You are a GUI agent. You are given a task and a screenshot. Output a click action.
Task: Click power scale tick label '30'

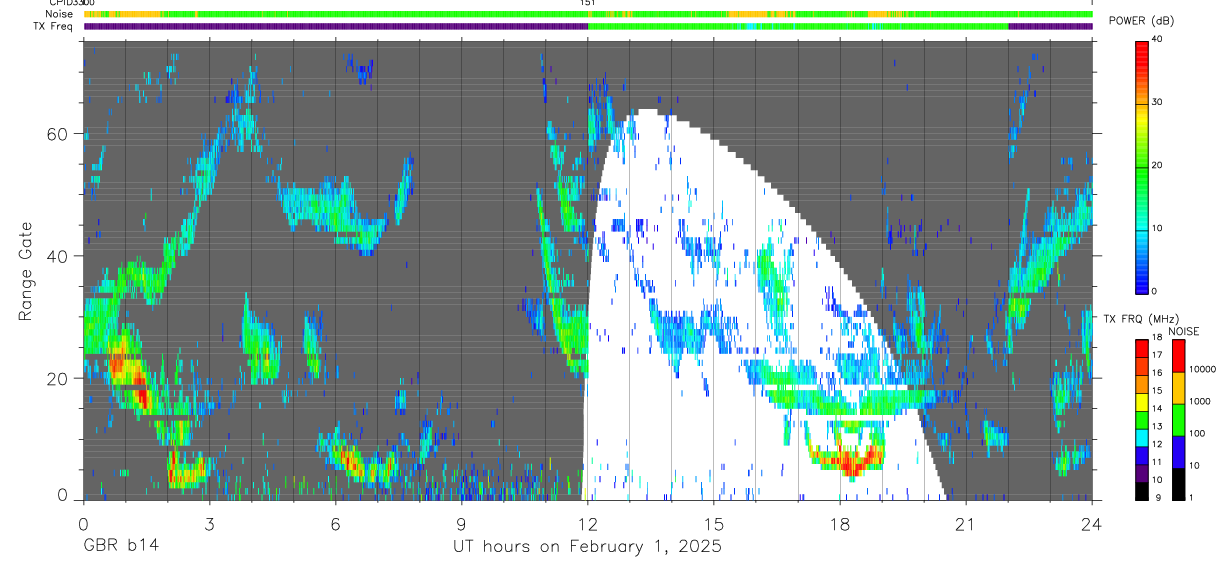click(1159, 102)
